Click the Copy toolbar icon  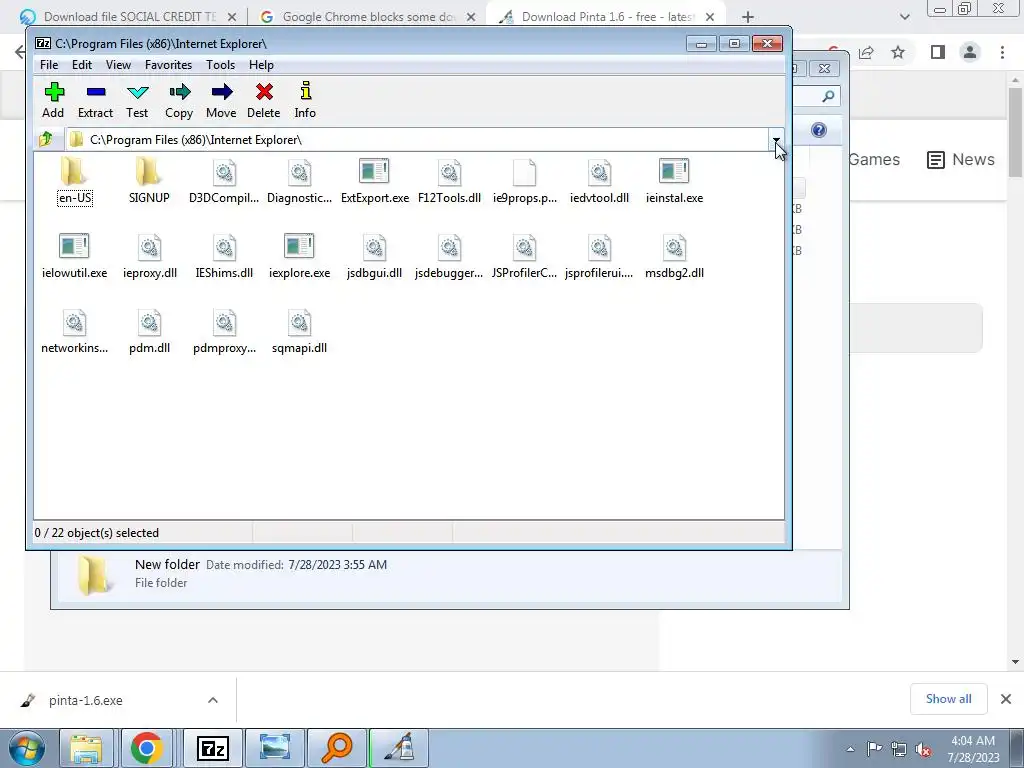[179, 100]
